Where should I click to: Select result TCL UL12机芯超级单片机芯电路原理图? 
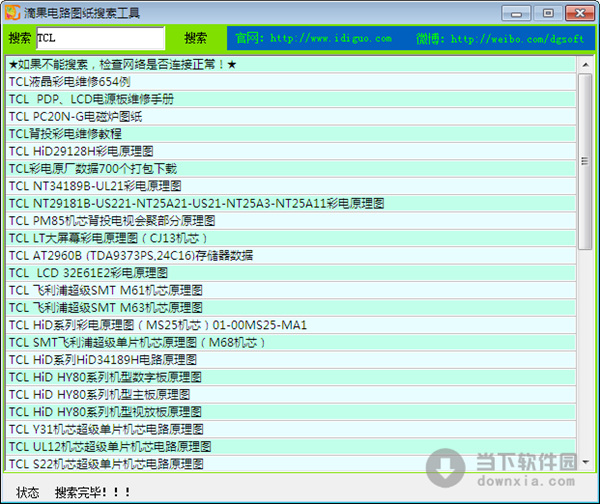(x=291, y=447)
